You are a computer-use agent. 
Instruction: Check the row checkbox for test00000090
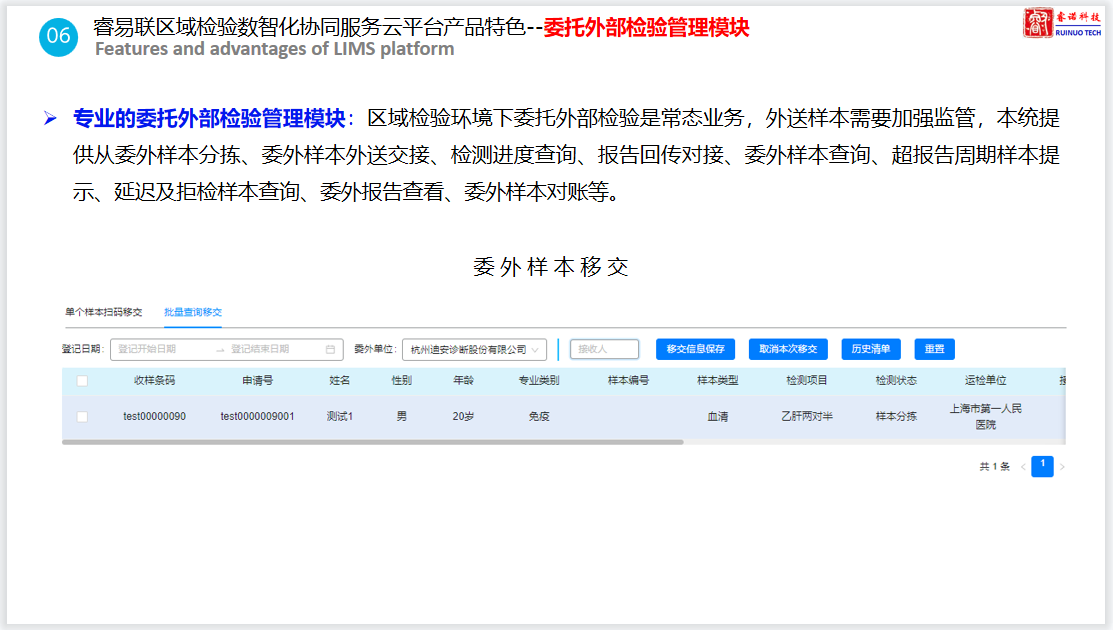[82, 417]
